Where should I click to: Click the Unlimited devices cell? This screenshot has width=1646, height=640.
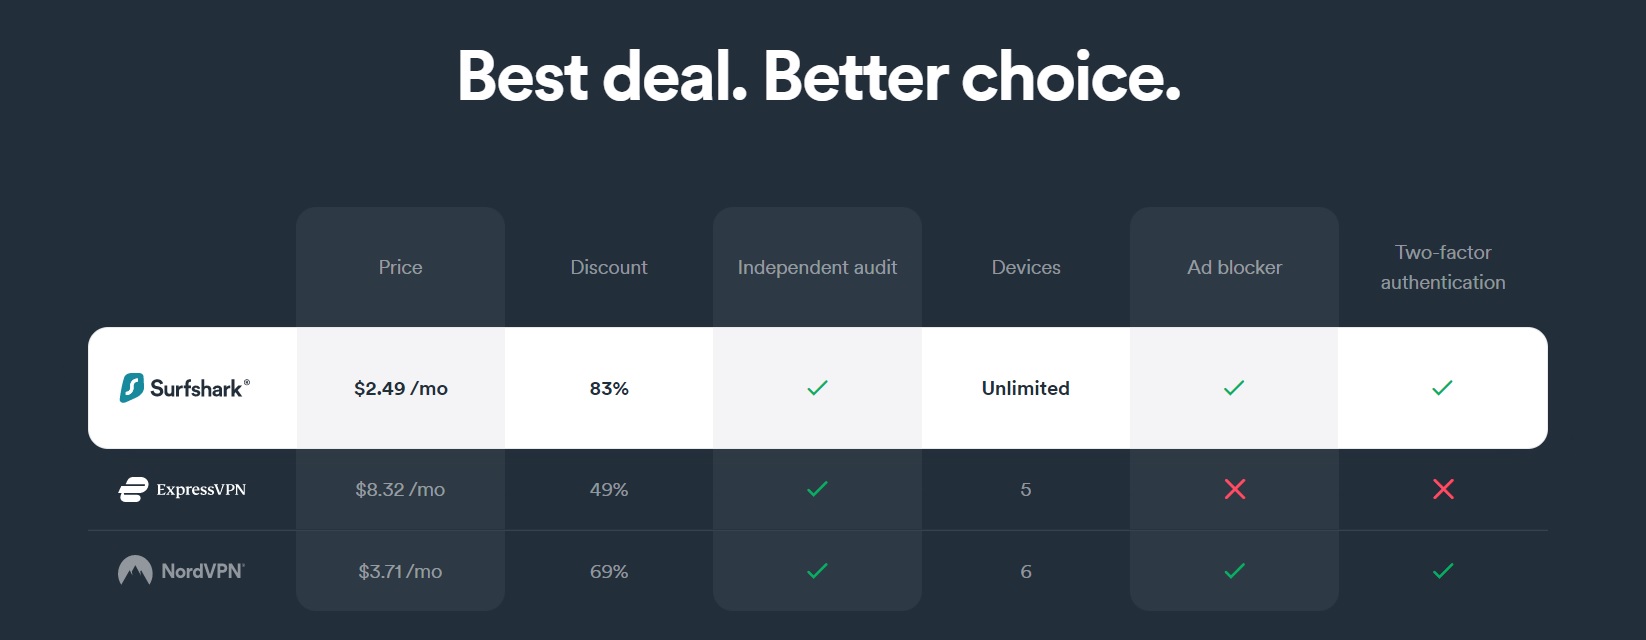pyautogui.click(x=1026, y=388)
